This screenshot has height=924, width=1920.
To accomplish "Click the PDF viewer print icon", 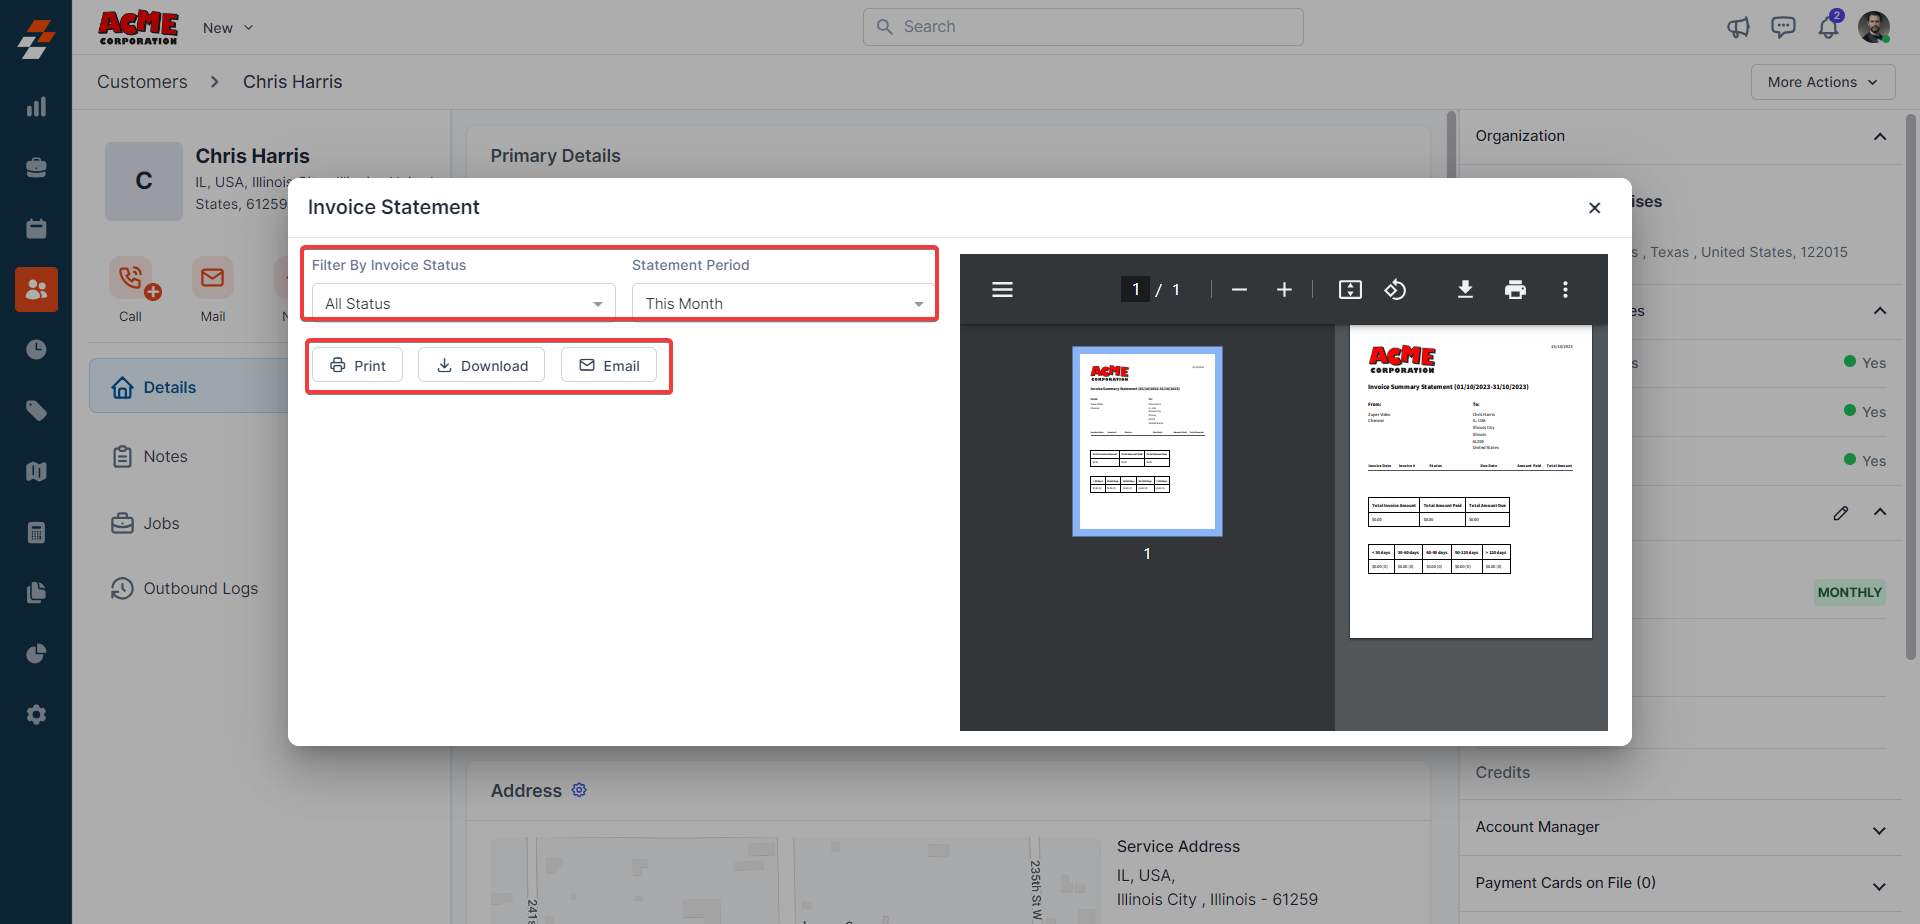I will point(1515,290).
